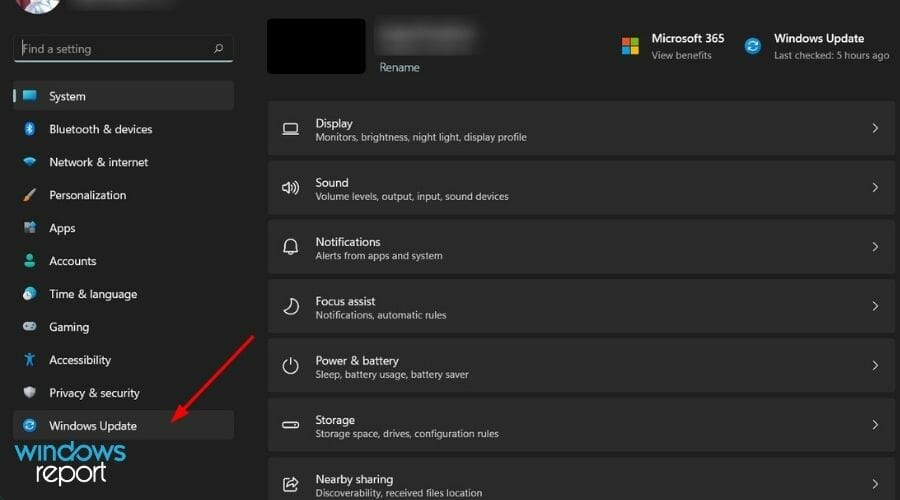Open Time & language category
Viewport: 900px width, 500px height.
pyautogui.click(x=123, y=294)
